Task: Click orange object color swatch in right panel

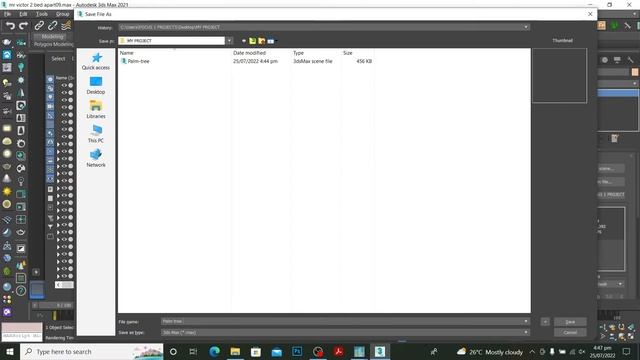Action: coord(635,72)
